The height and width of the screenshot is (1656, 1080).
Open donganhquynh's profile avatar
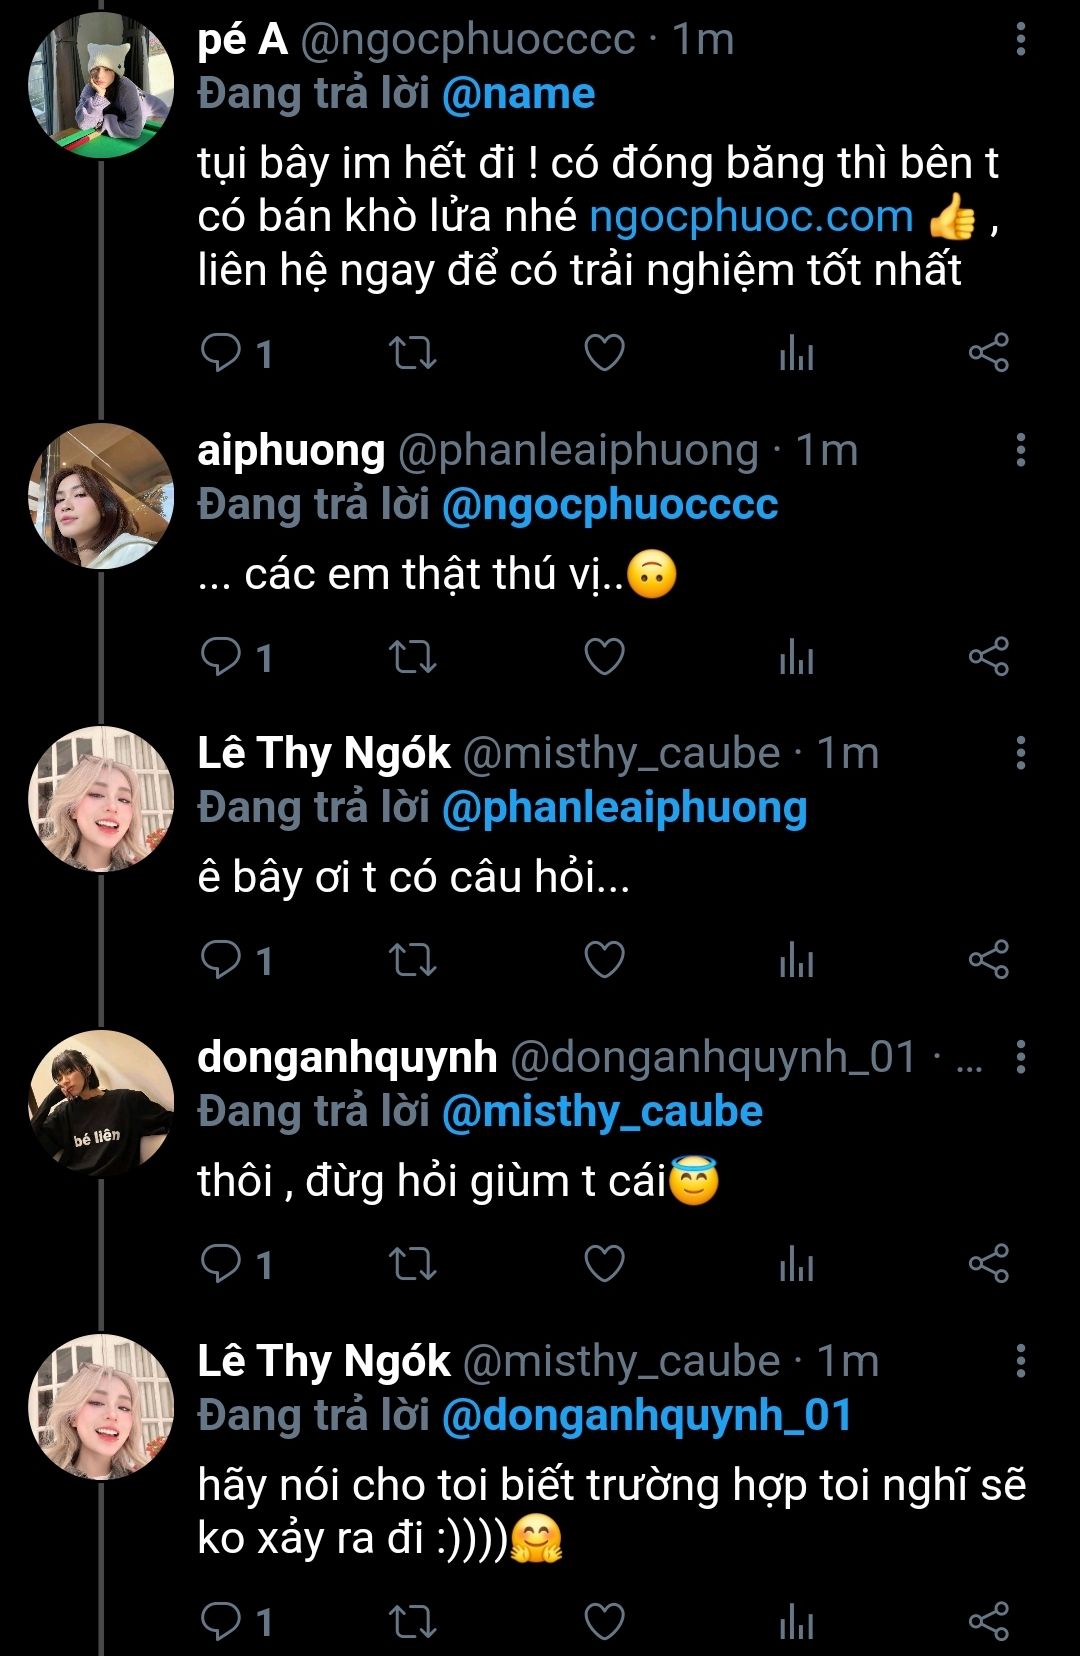(x=101, y=1103)
